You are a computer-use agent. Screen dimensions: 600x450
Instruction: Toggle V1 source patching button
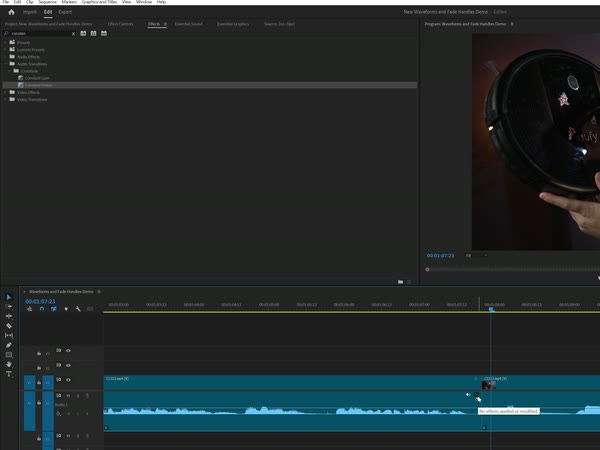pyautogui.click(x=29, y=383)
